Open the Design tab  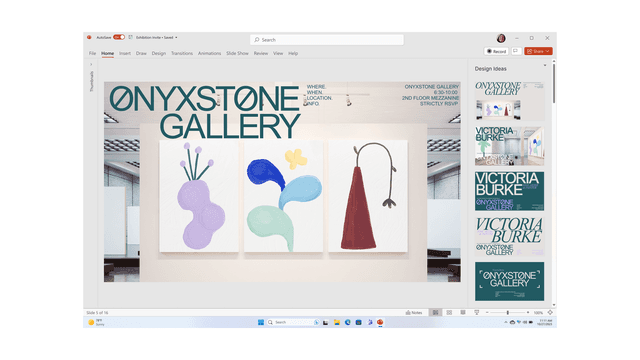(x=159, y=53)
